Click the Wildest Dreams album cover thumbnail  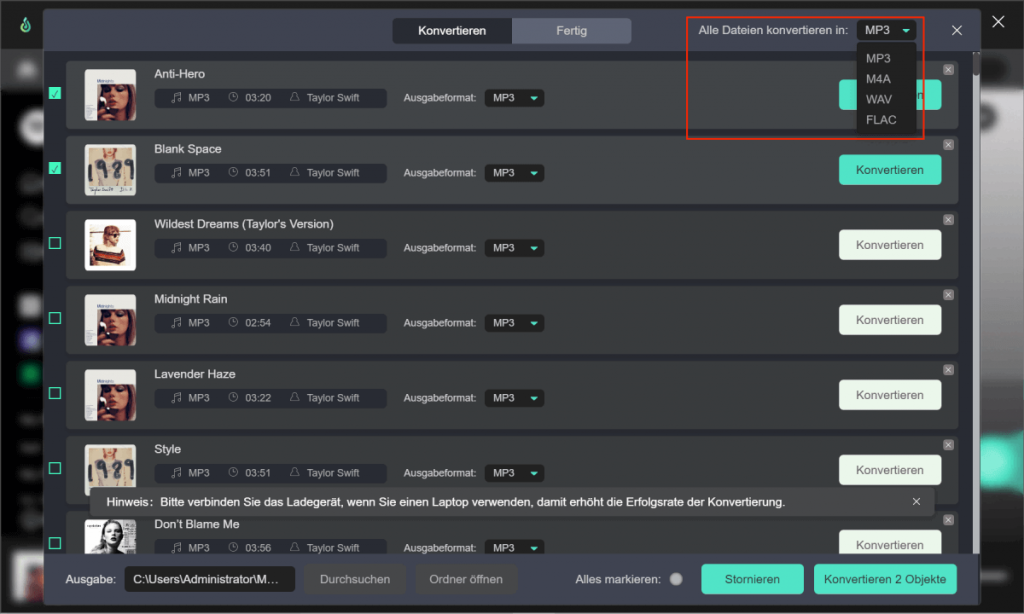[x=110, y=245]
